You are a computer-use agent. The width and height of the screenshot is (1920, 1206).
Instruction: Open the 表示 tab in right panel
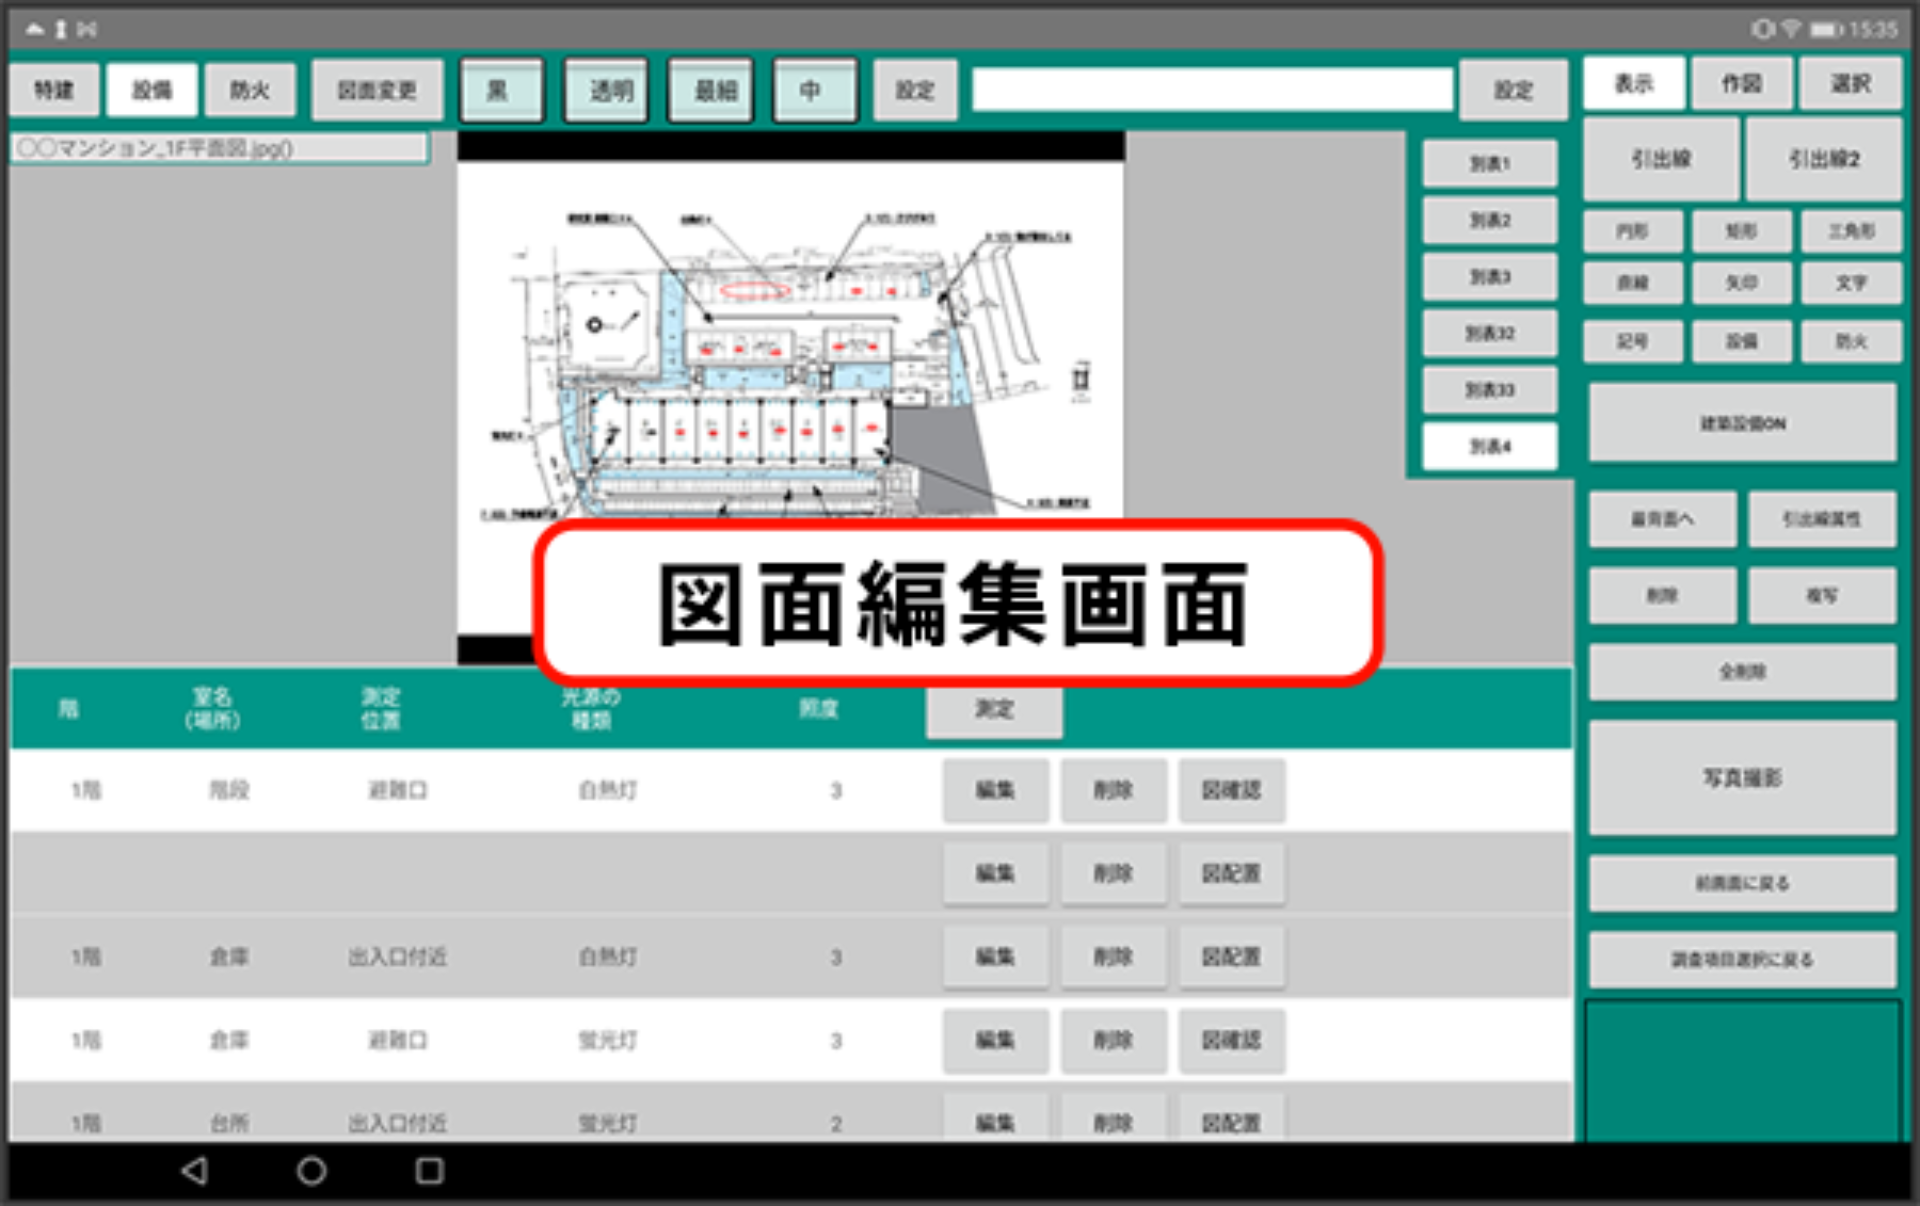(1634, 84)
